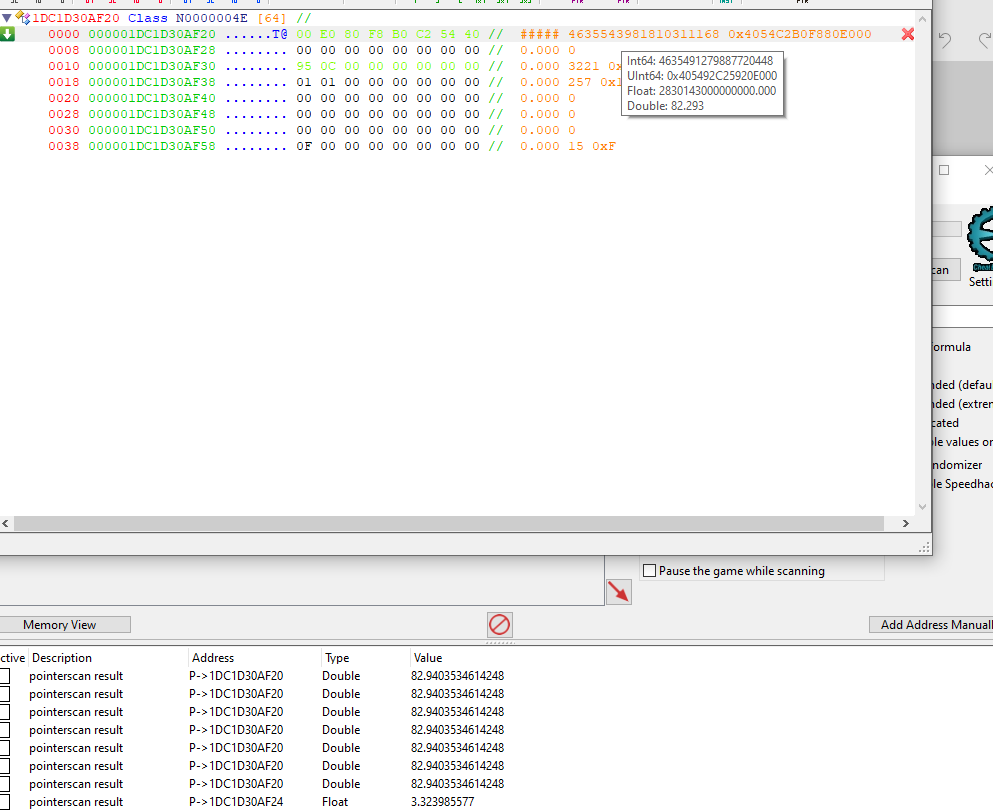This screenshot has width=993, height=812.
Task: Click right arrow of horizontal scrollbar
Action: click(906, 523)
